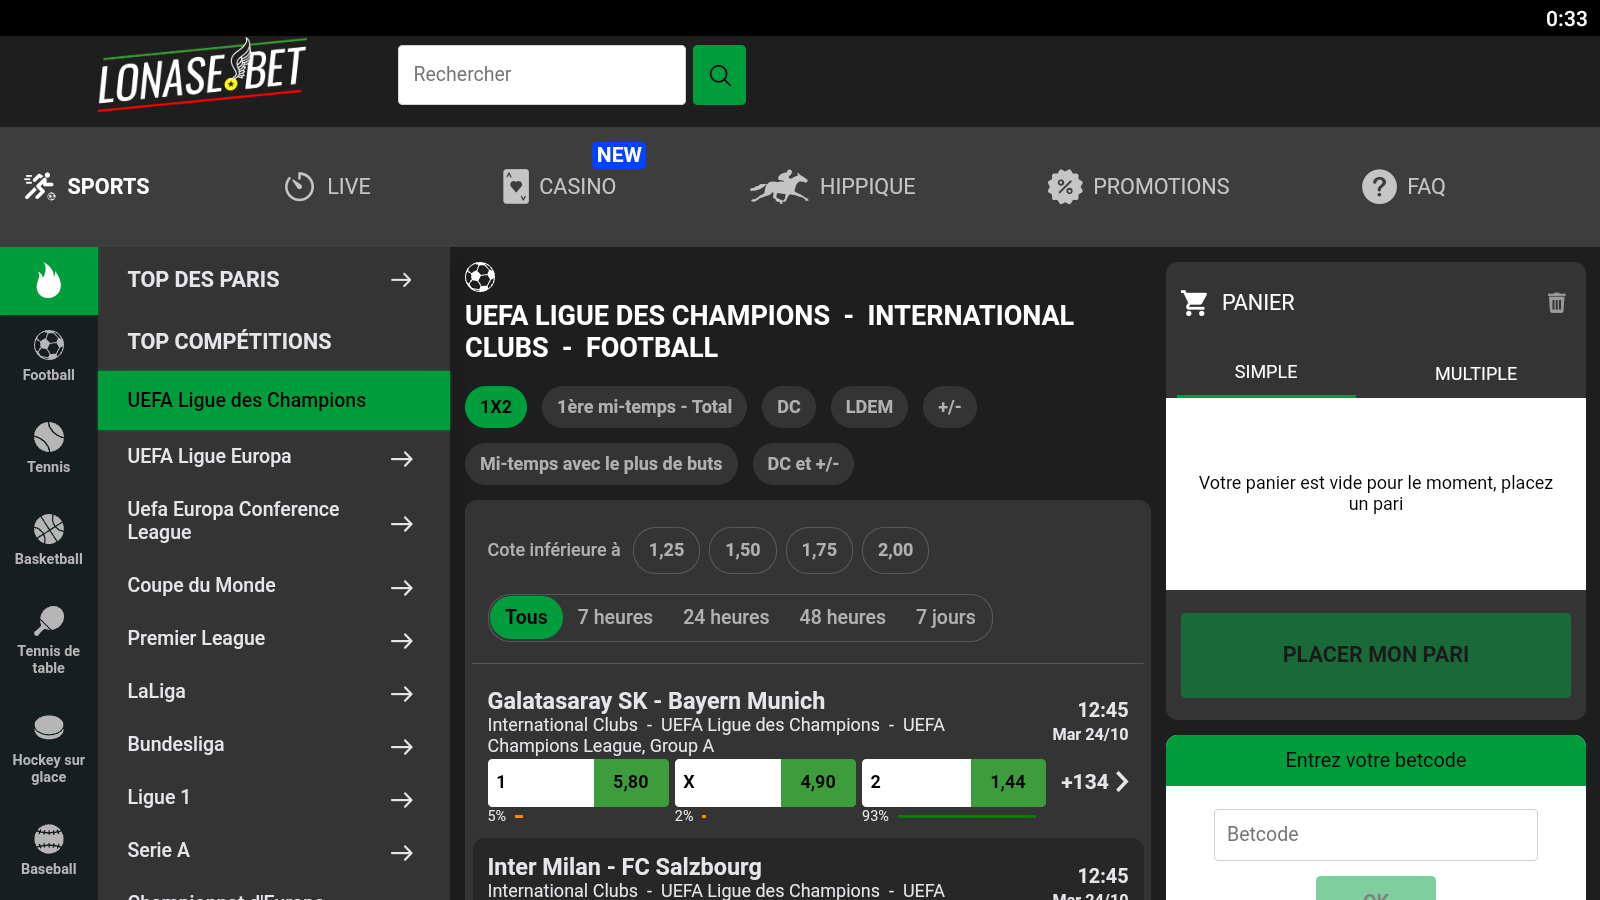The image size is (1600, 900).
Task: Click the Betcode input field
Action: (1375, 835)
